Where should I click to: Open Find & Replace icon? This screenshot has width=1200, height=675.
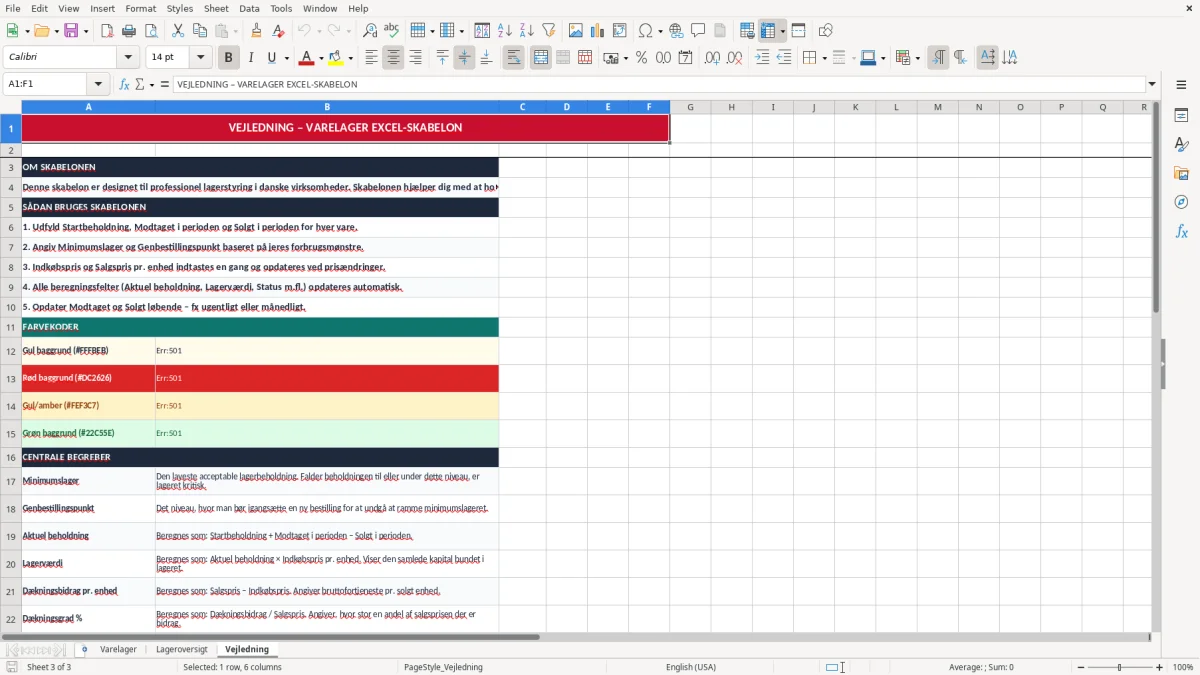click(370, 31)
